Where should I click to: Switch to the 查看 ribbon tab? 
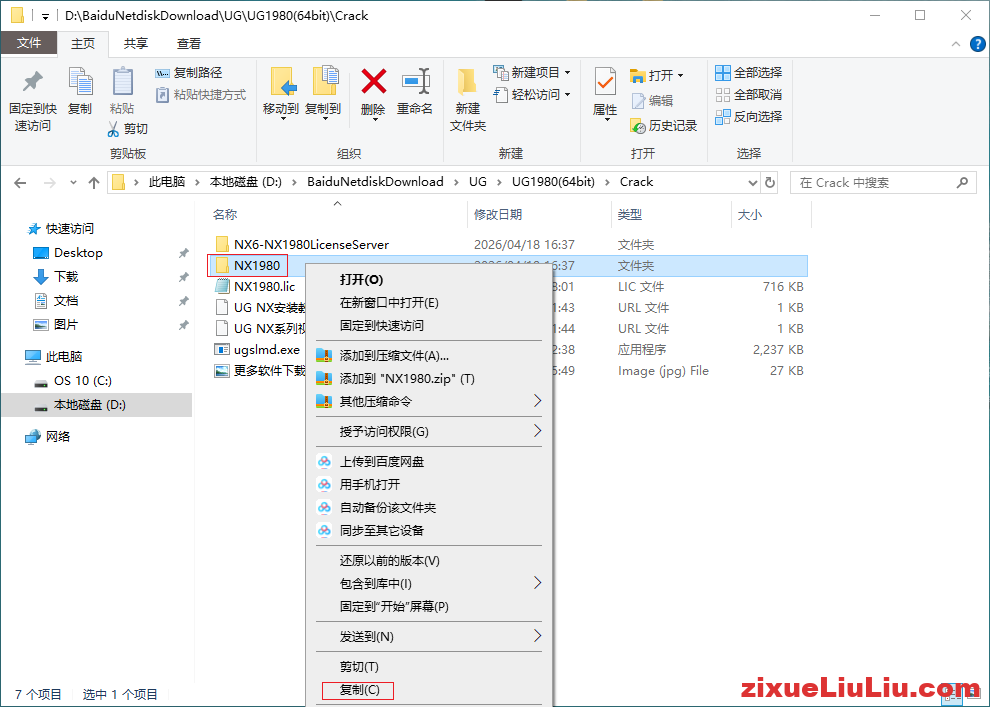(186, 43)
